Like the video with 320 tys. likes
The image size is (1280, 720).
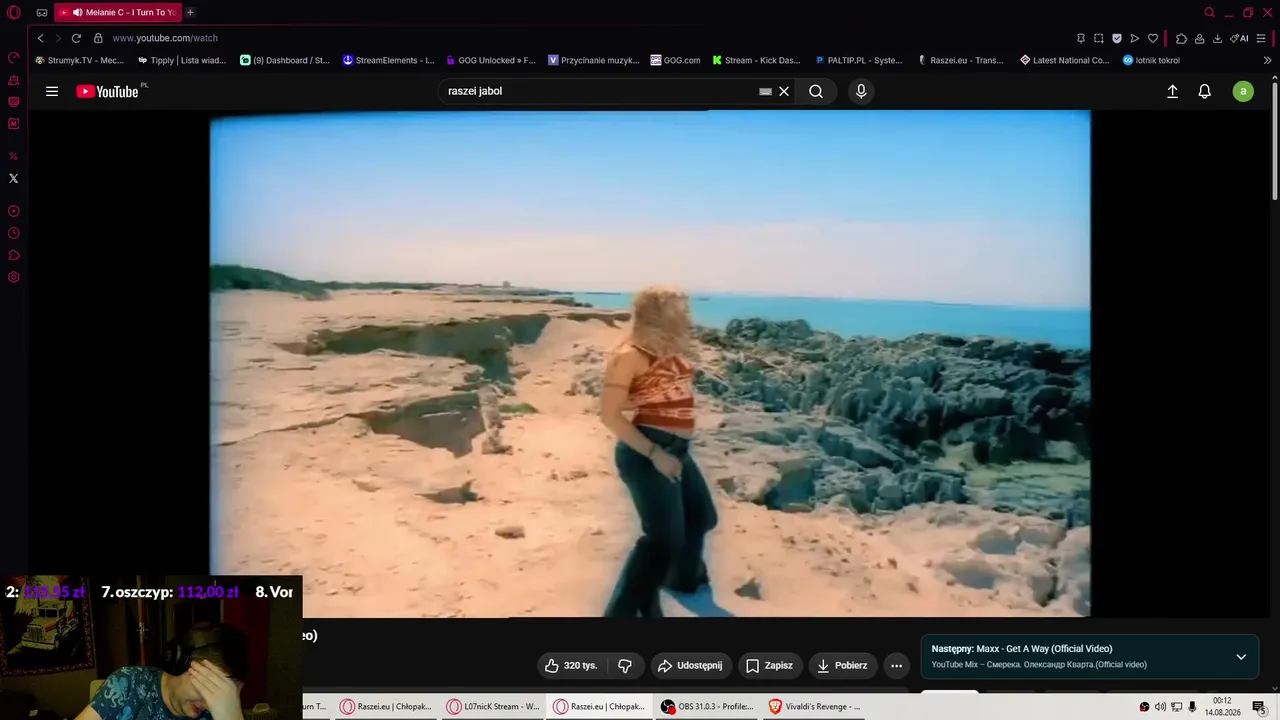[x=572, y=665]
